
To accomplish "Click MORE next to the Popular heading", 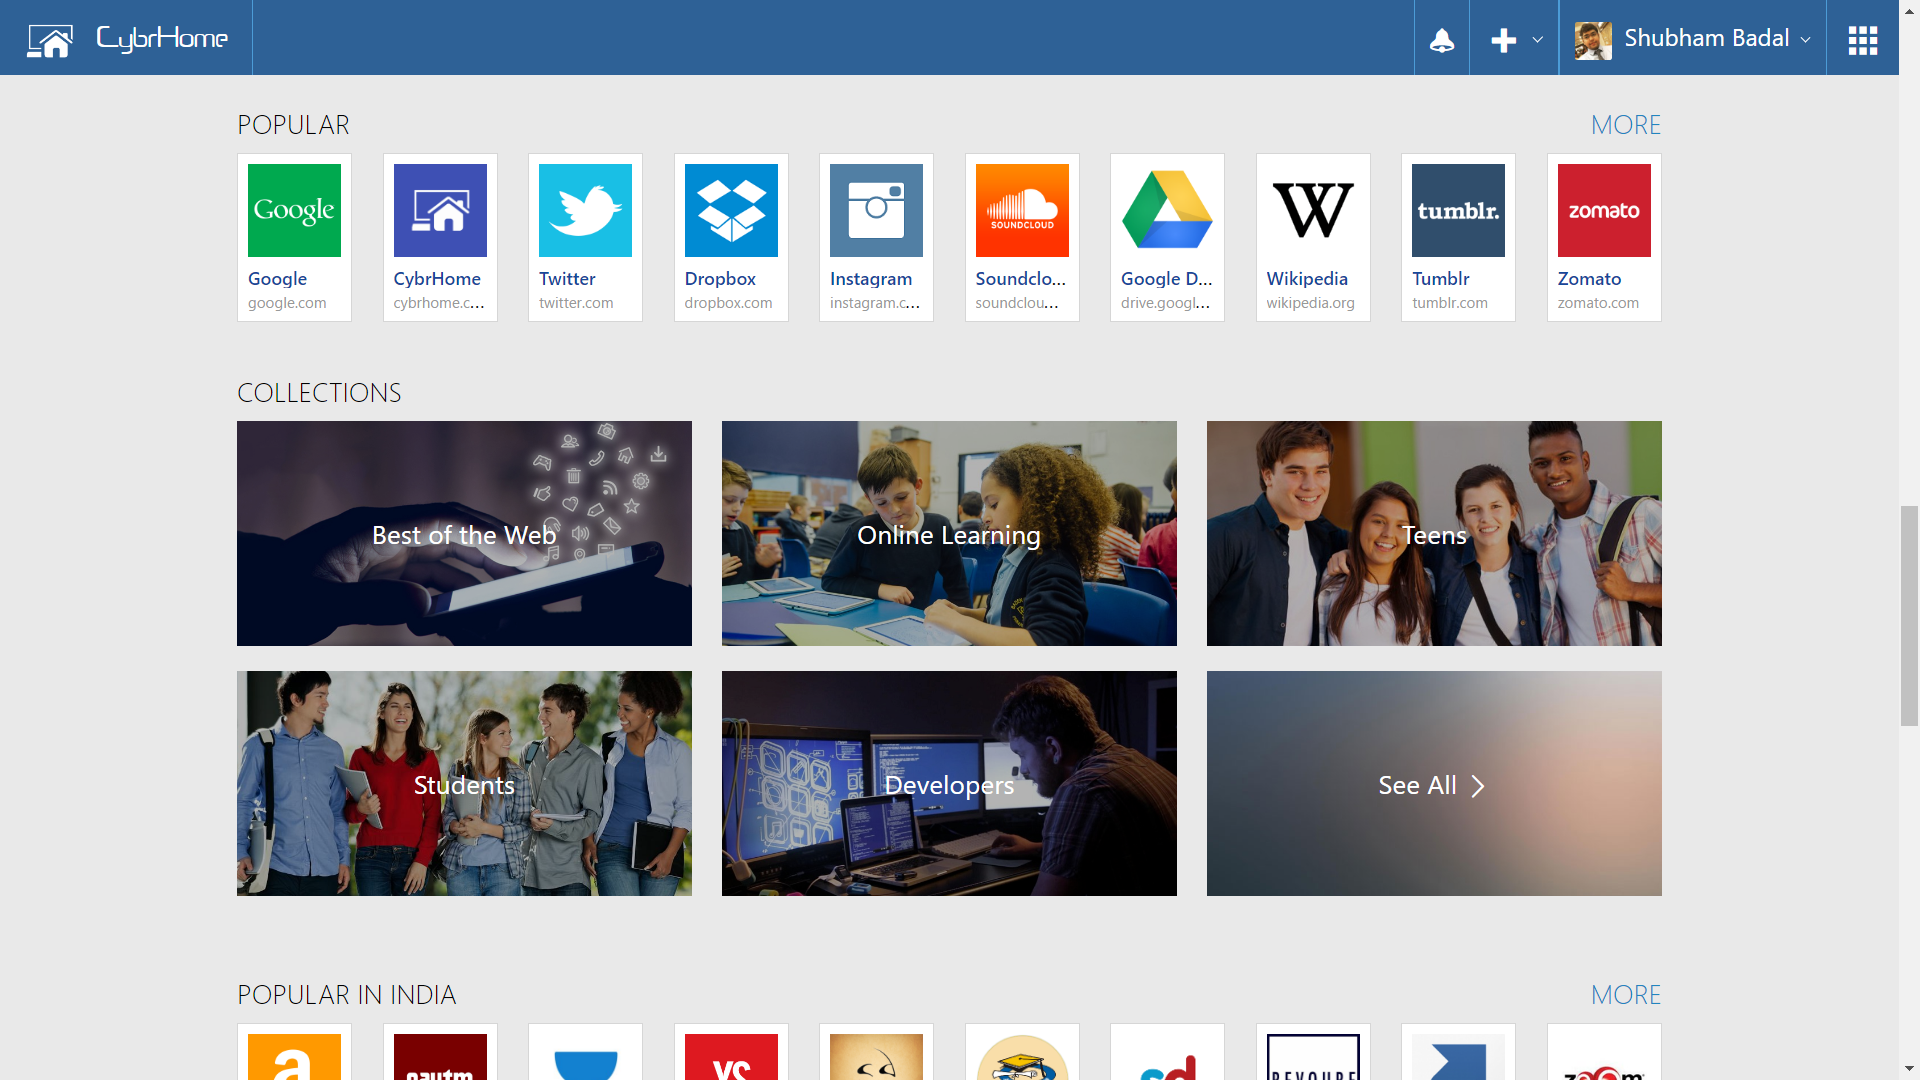I will 1625,125.
